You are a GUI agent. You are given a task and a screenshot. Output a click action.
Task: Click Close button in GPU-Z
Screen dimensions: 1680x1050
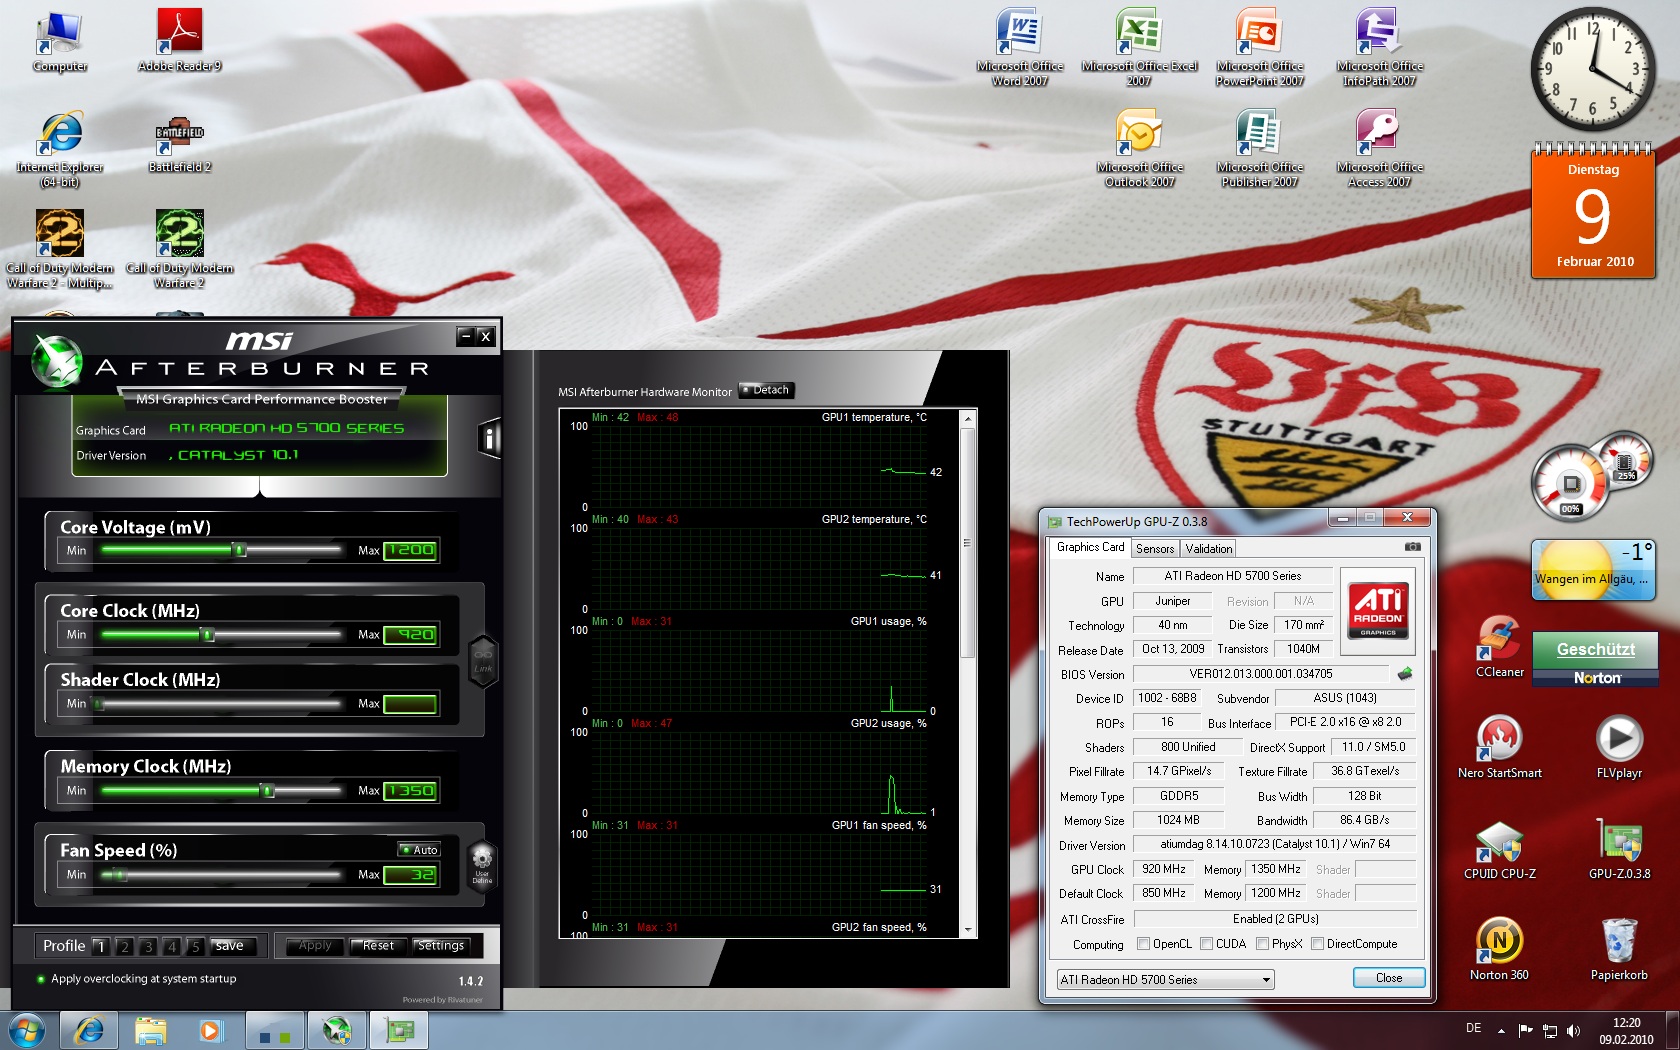[1389, 978]
